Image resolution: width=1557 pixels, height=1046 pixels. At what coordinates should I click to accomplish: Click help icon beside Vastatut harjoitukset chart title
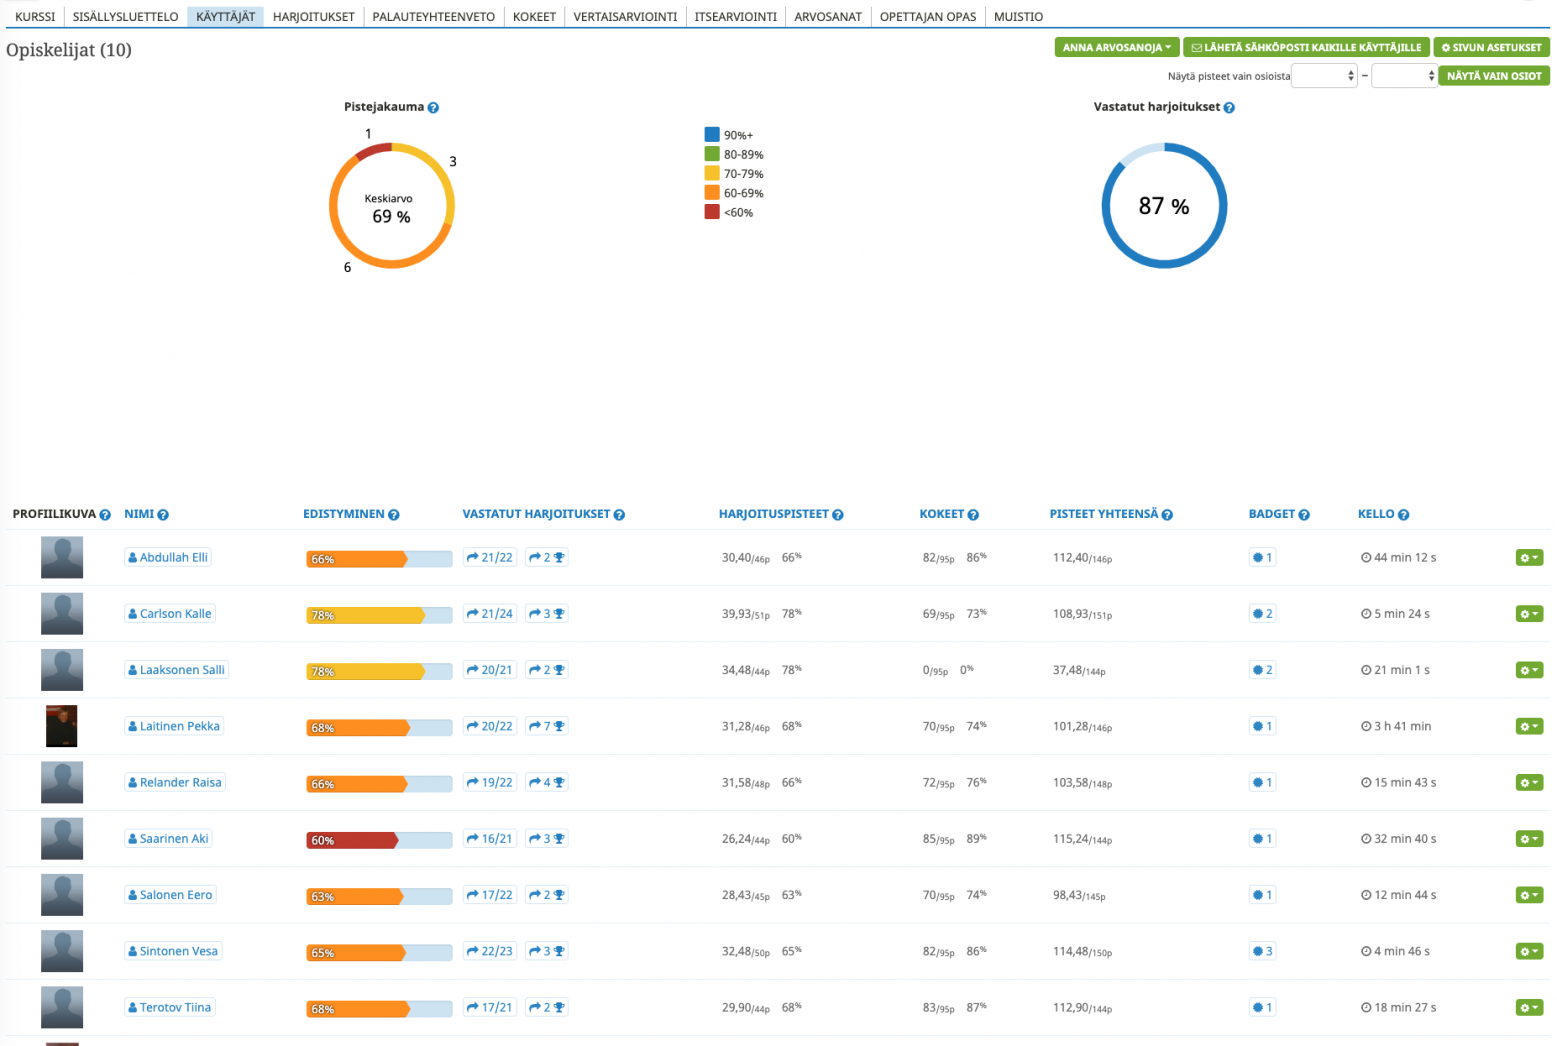pos(1229,108)
